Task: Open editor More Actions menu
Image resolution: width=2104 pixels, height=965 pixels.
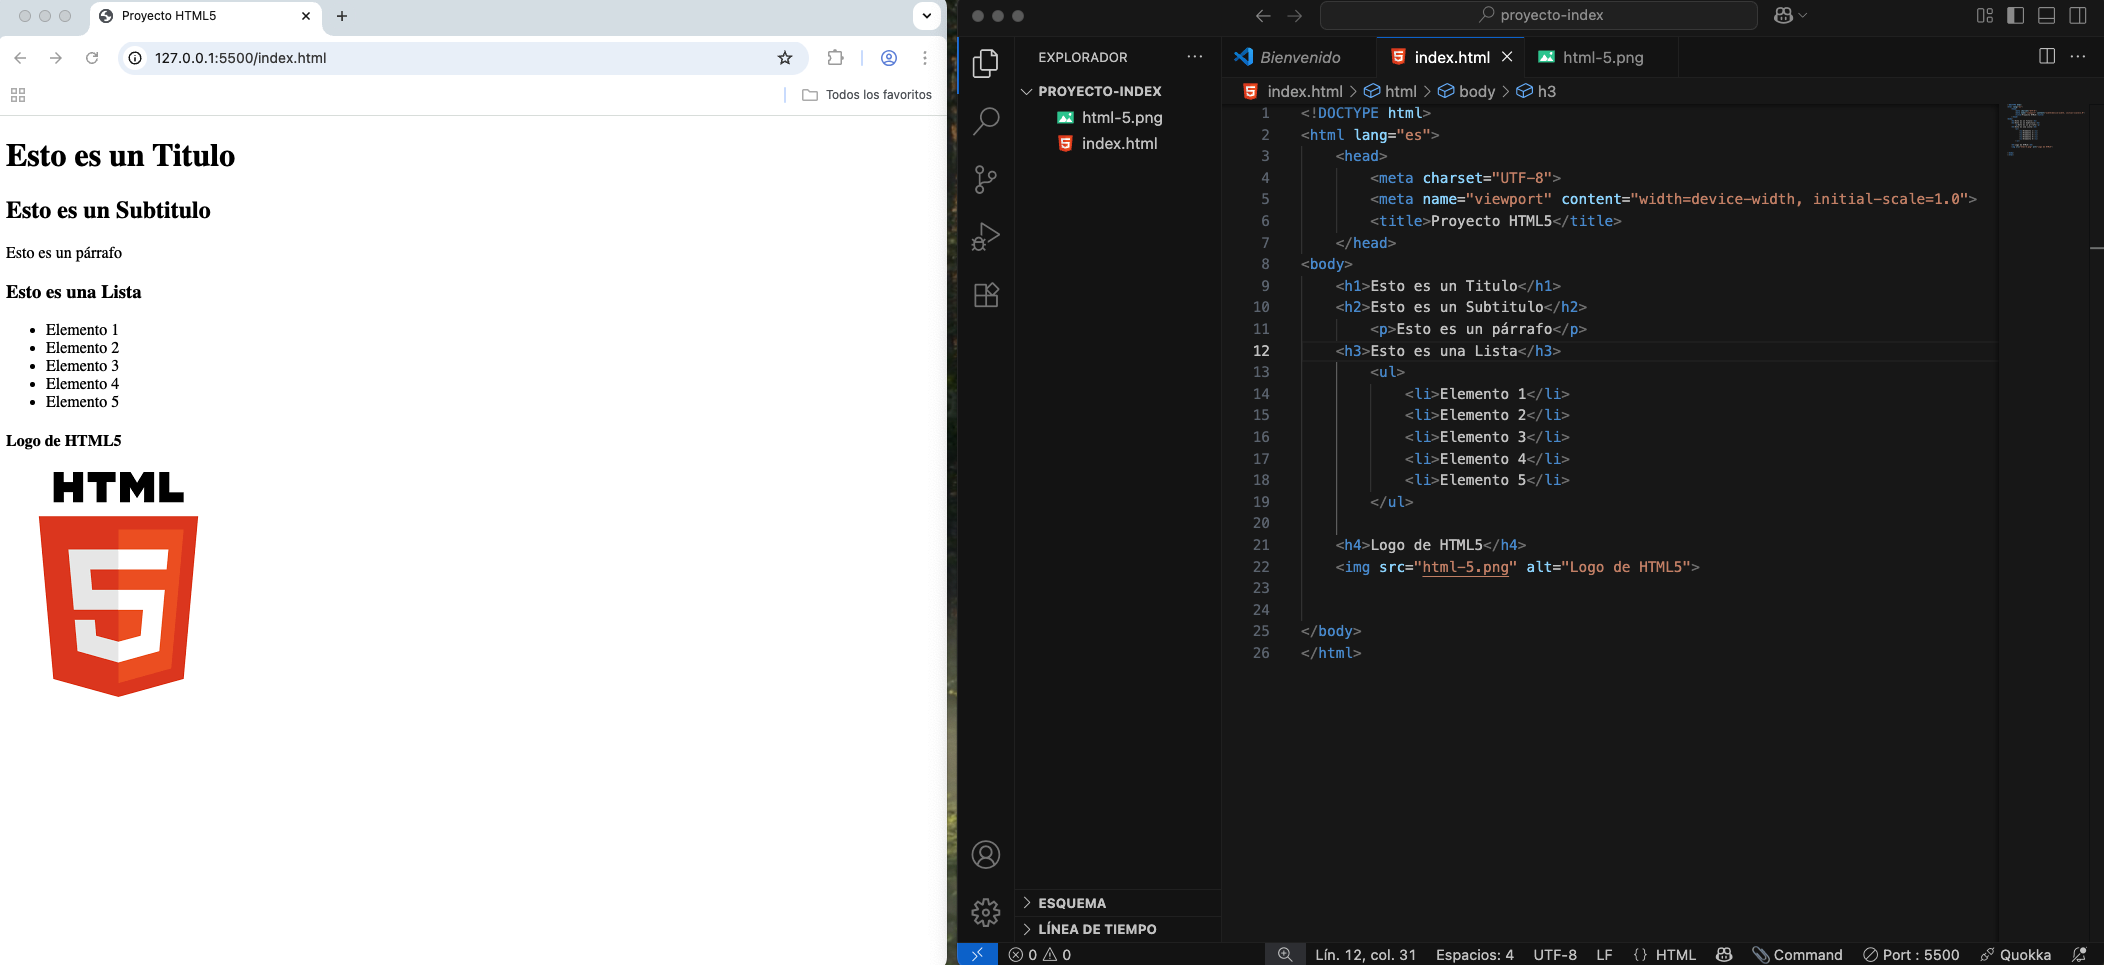Action: coord(2078,56)
